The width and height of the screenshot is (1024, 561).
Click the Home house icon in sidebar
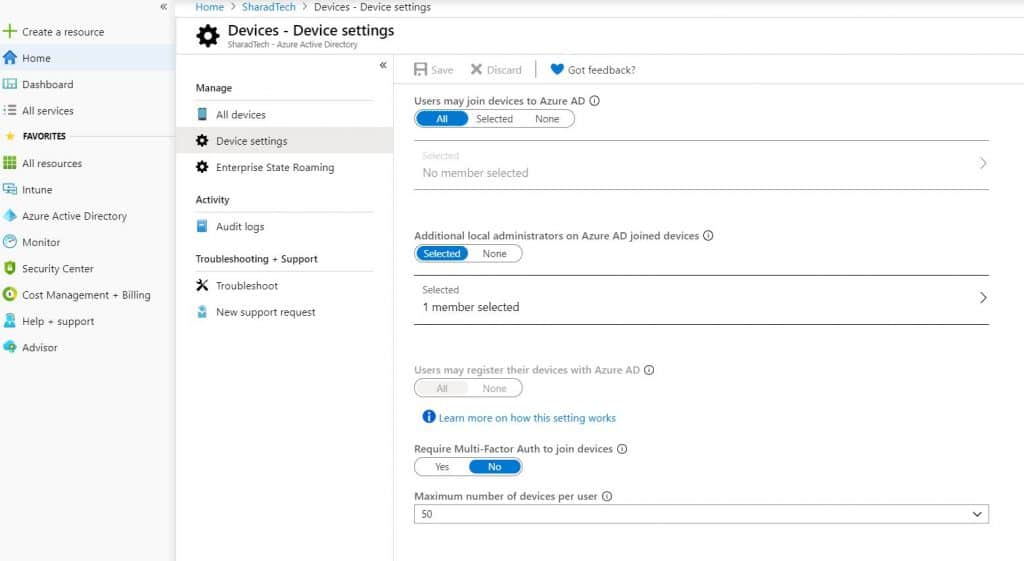point(10,57)
